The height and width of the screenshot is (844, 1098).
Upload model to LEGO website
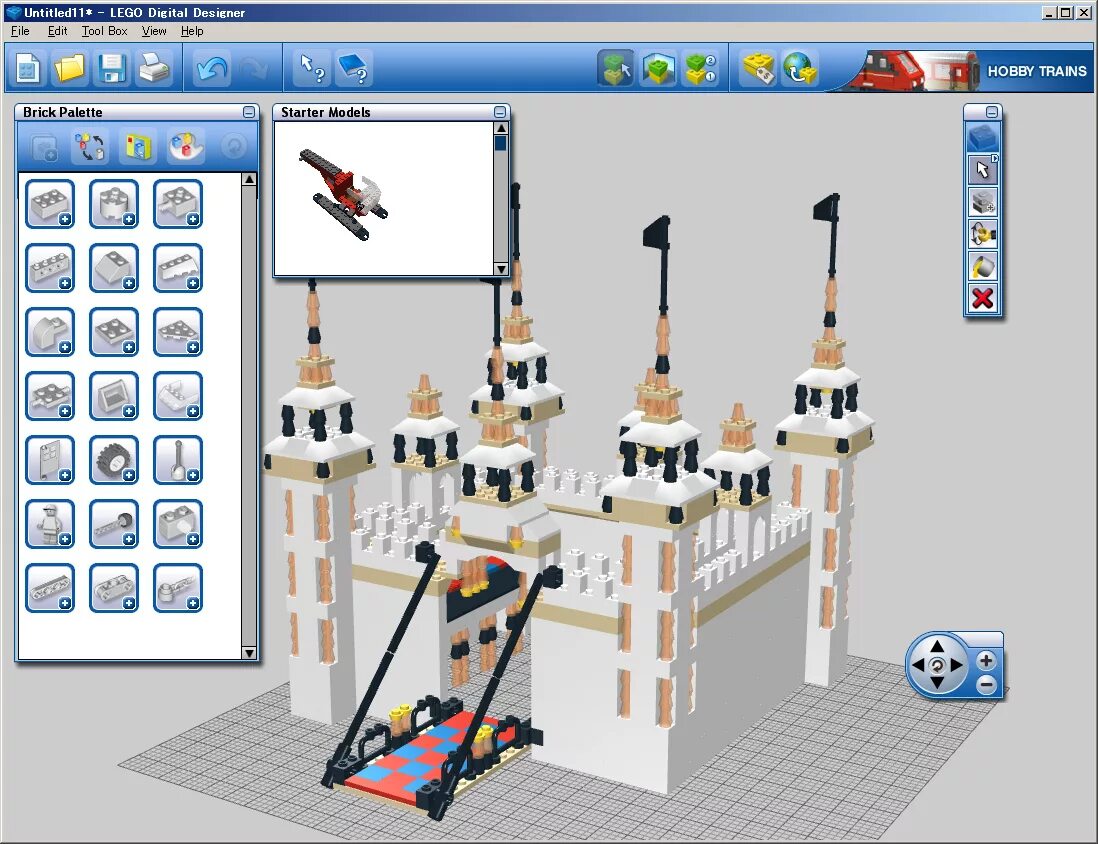800,69
